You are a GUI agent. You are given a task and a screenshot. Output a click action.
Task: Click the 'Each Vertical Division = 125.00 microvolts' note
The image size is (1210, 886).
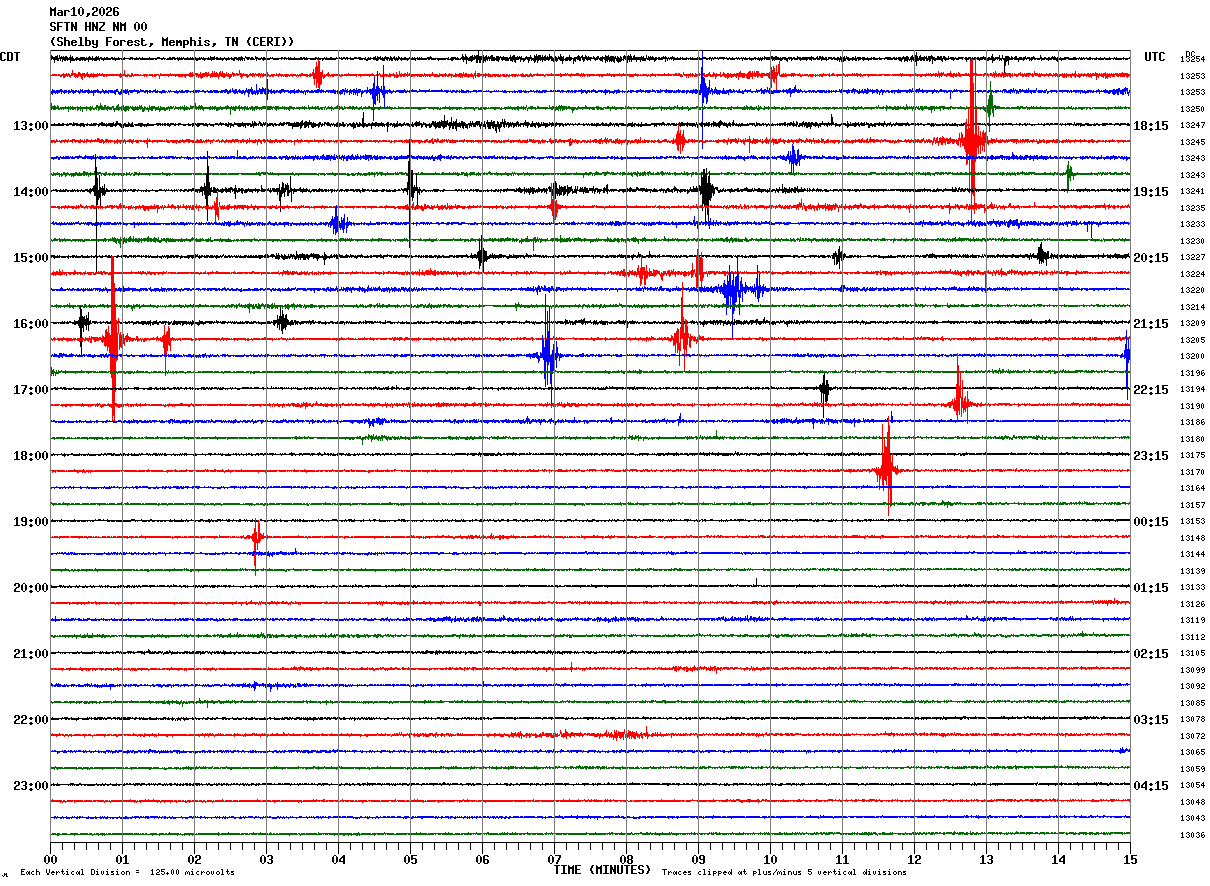tap(127, 873)
